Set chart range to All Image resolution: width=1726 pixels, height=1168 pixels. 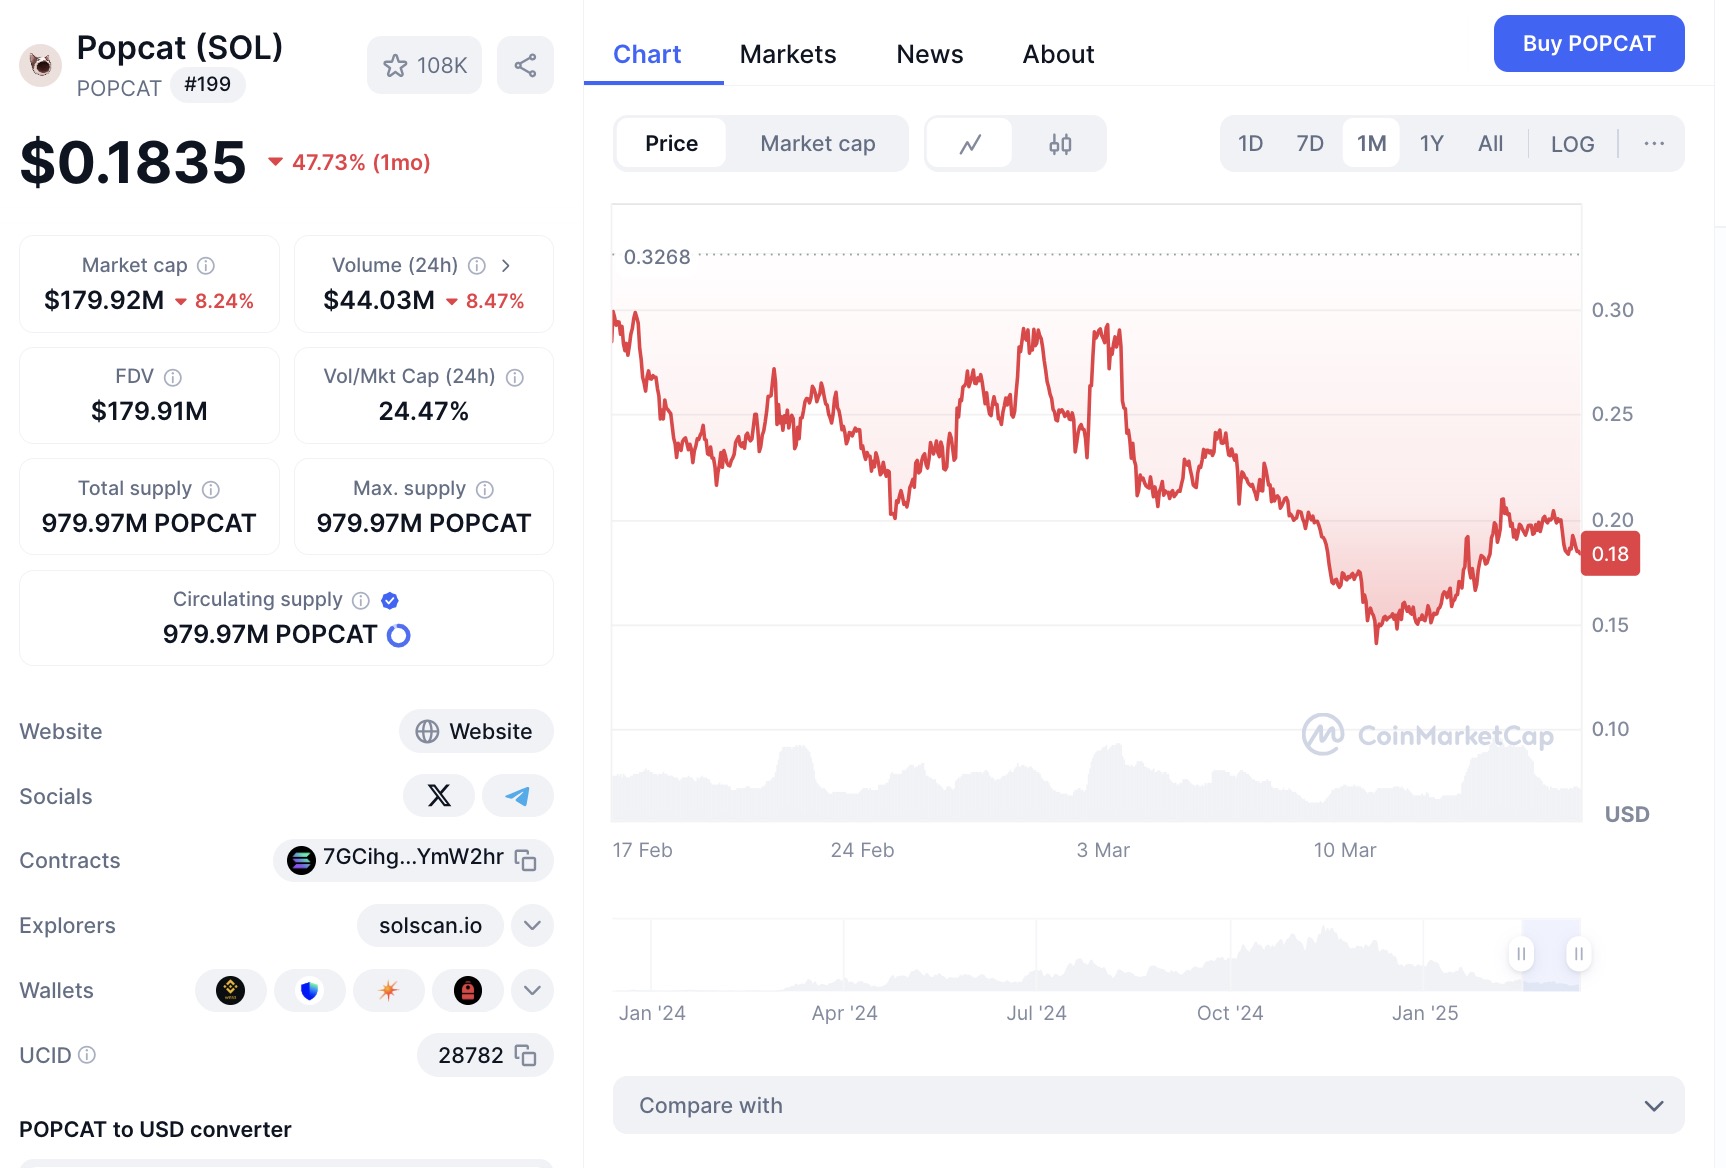(1490, 144)
